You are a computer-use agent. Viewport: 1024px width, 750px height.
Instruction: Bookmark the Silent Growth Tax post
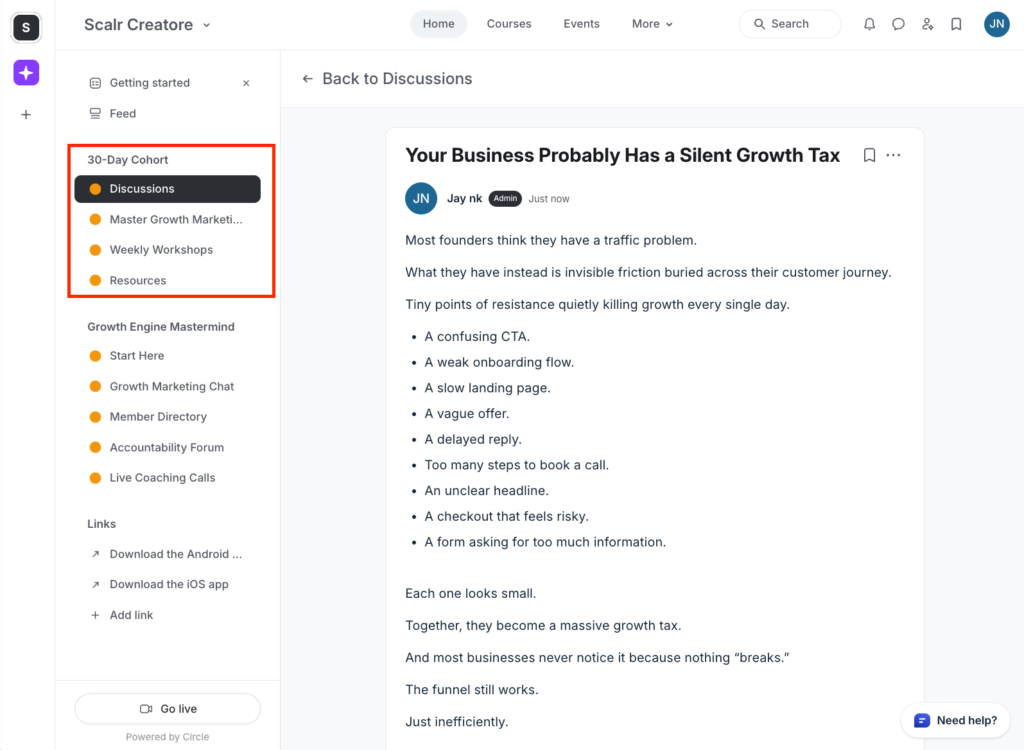tap(869, 155)
